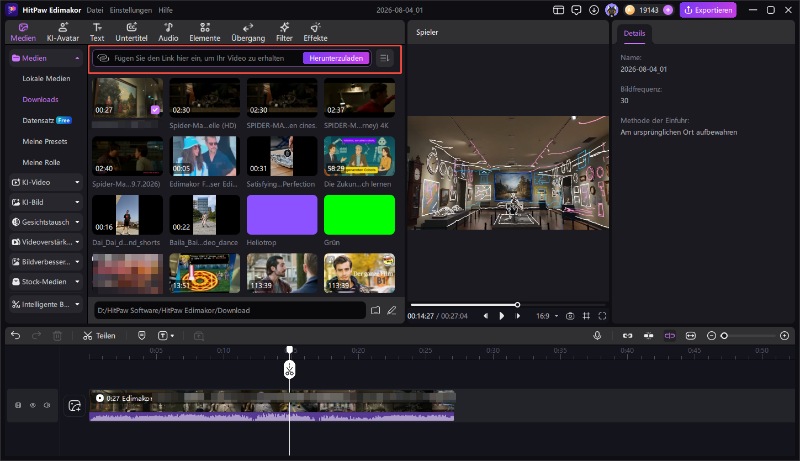
Task: Open the download center icon in title bar
Action: coord(593,10)
